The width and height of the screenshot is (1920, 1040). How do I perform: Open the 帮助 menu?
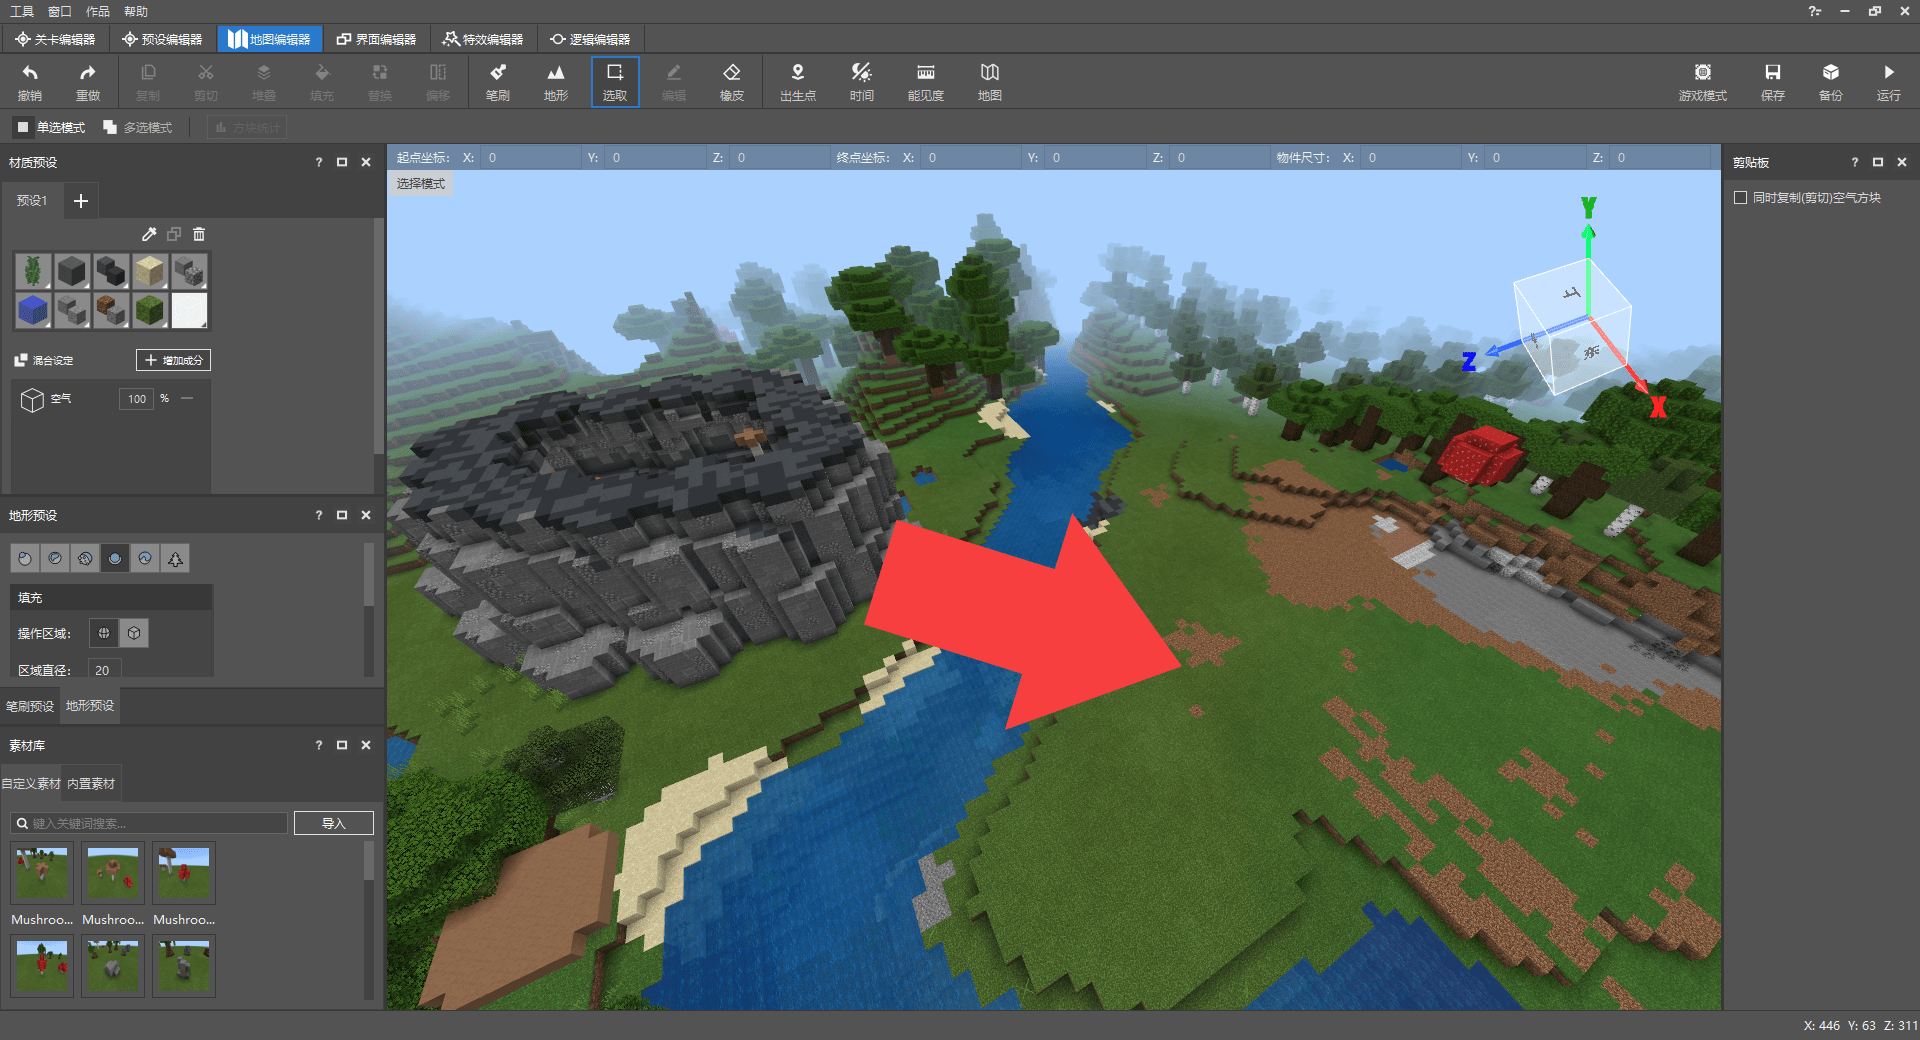[136, 11]
